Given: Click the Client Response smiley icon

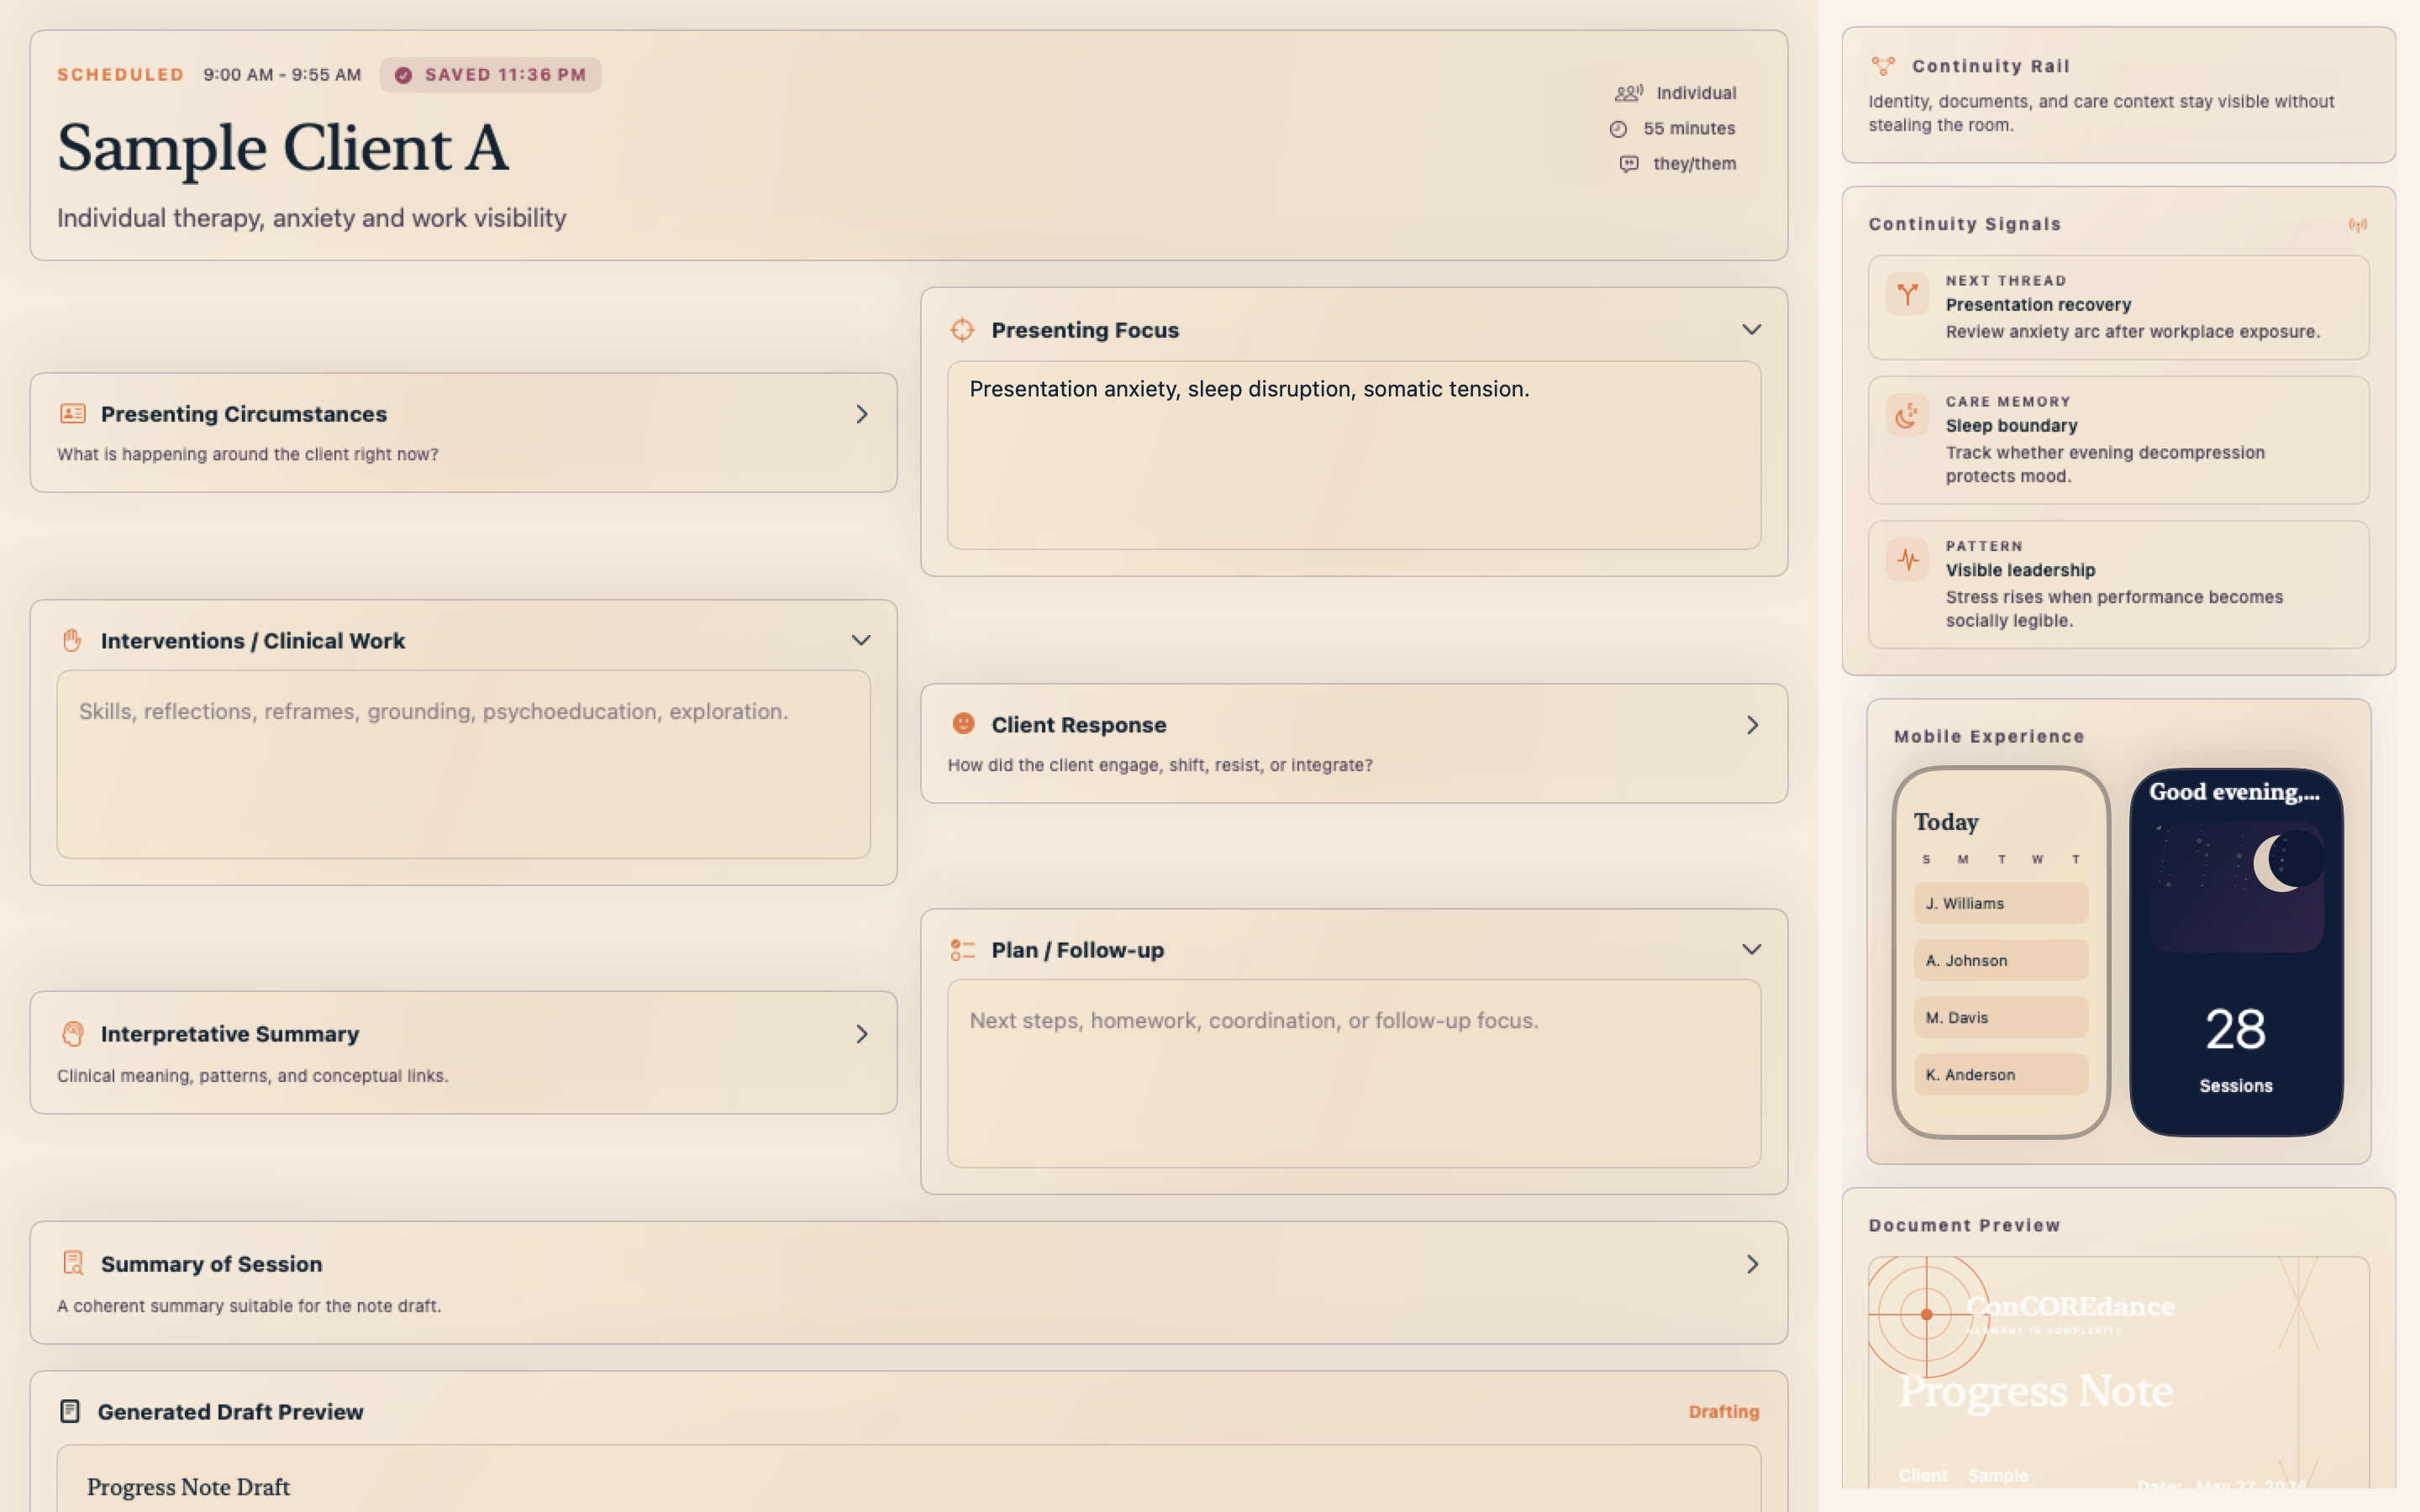Looking at the screenshot, I should [x=963, y=723].
